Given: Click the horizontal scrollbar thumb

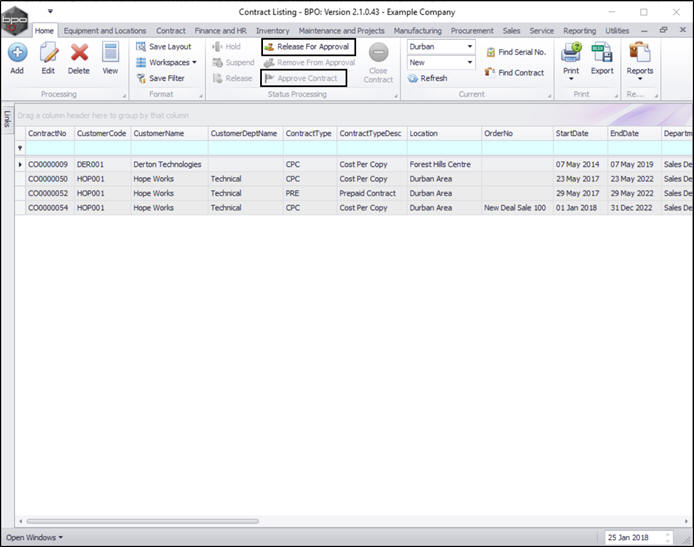Looking at the screenshot, I should point(143,521).
